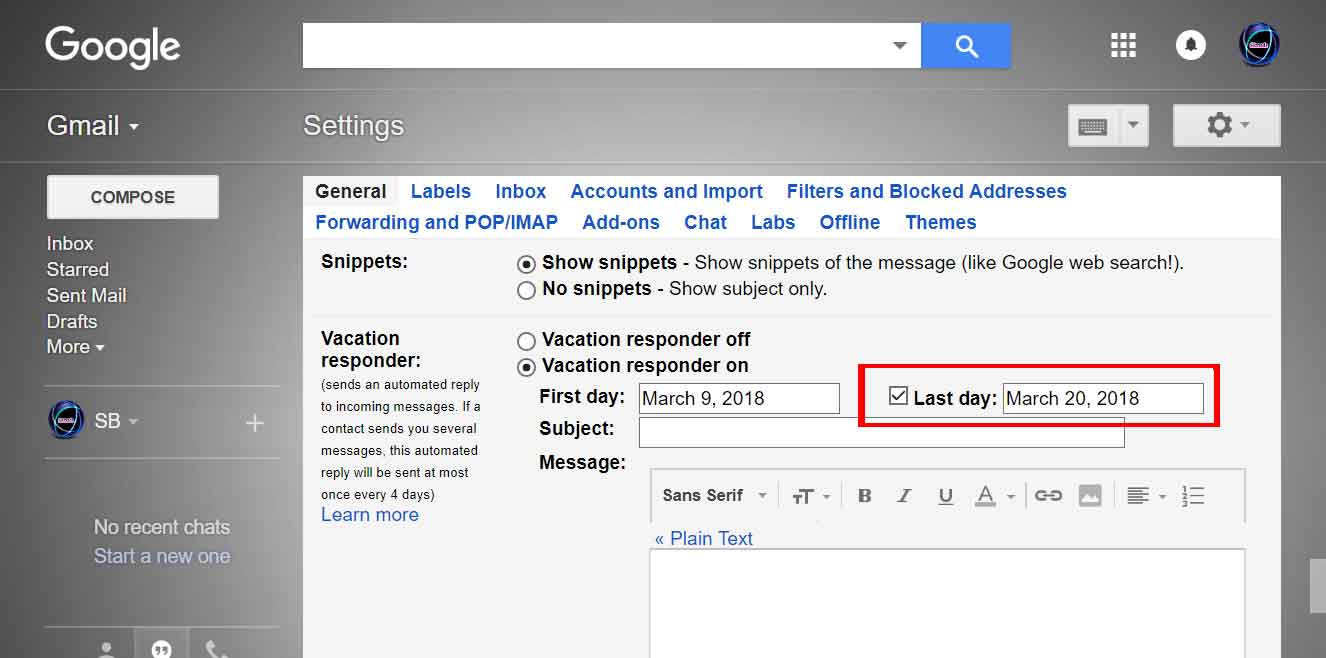Enable the Last day checkbox

pyautogui.click(x=897, y=395)
